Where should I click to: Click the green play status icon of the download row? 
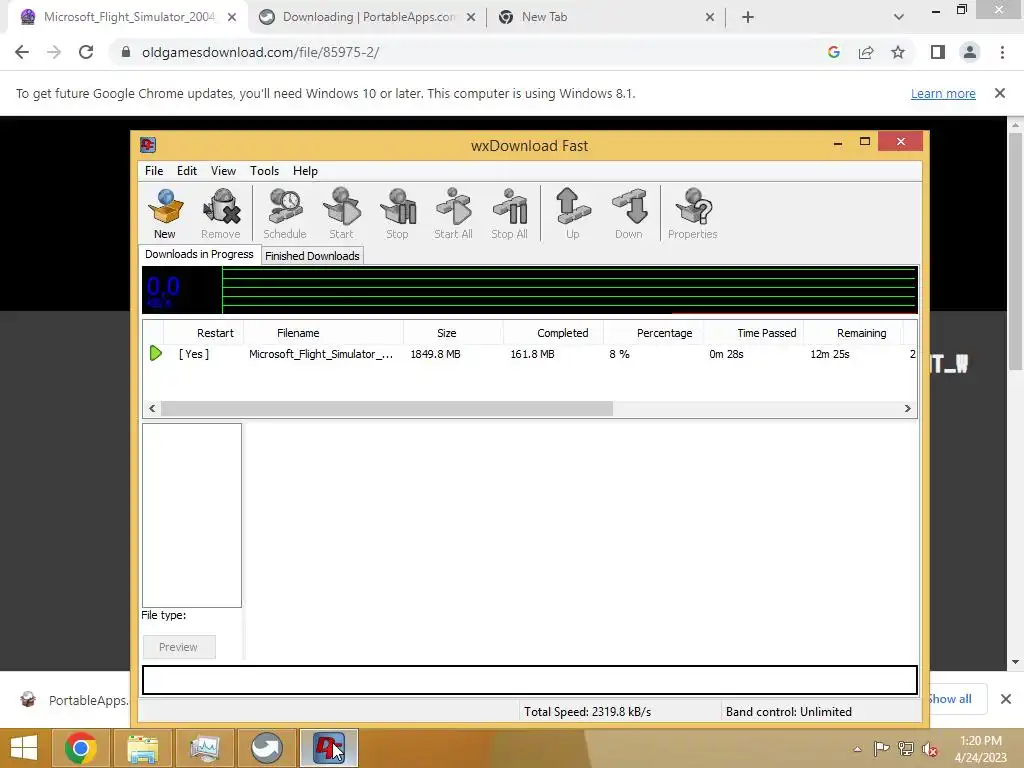[155, 353]
